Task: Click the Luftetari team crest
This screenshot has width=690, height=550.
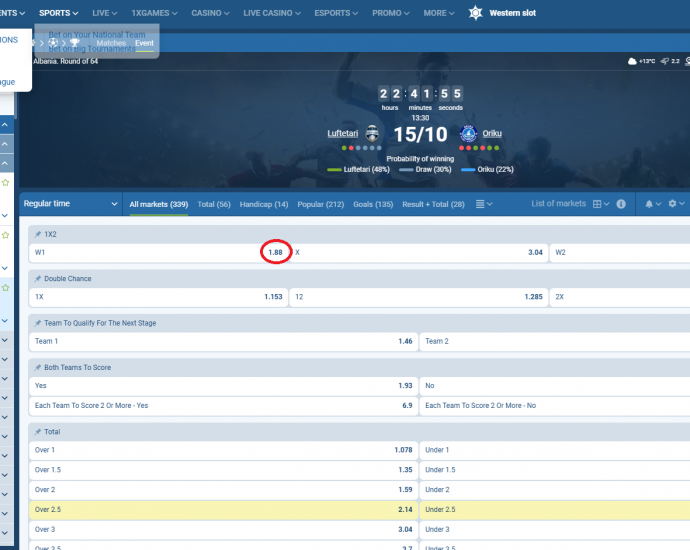Action: click(x=372, y=133)
